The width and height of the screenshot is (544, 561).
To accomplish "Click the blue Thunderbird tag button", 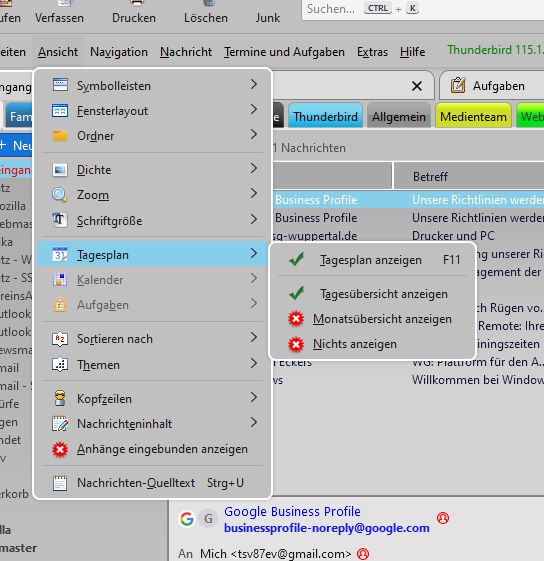I will 325,116.
